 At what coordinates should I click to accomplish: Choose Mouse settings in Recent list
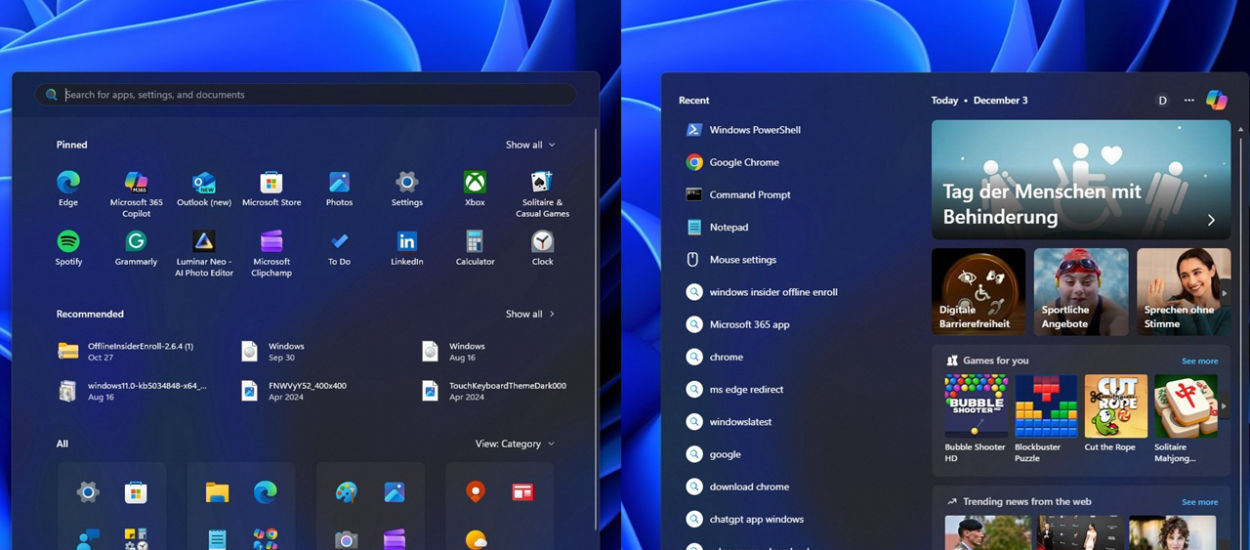pos(742,260)
